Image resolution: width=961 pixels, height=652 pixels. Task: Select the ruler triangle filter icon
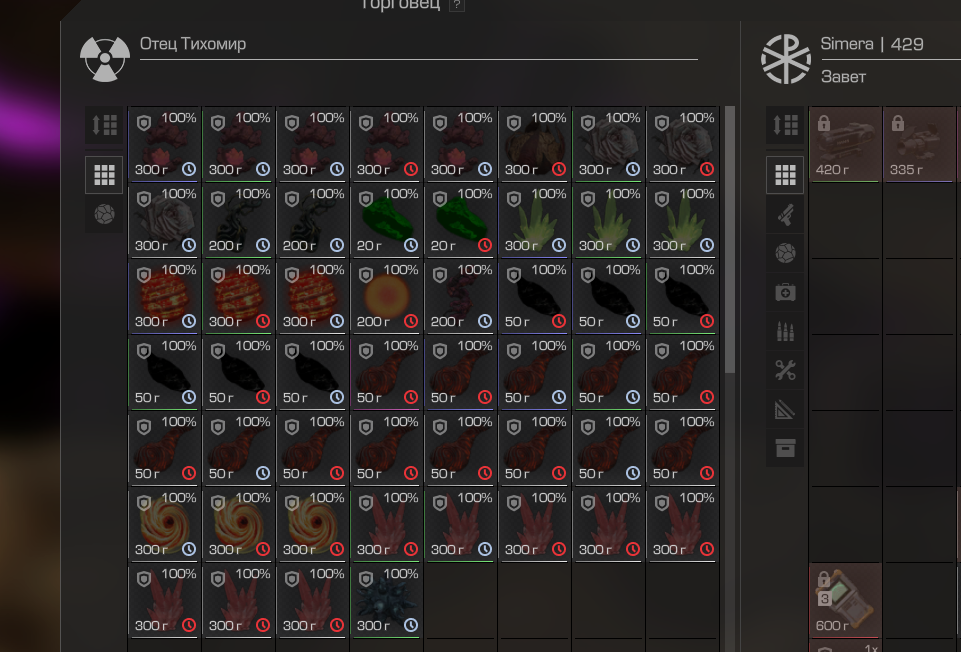[784, 409]
